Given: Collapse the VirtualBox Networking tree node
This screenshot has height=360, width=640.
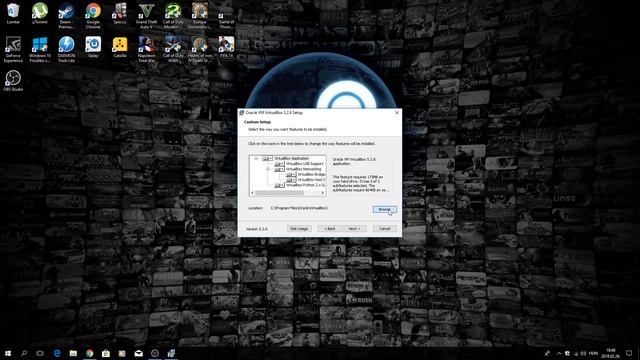Looking at the screenshot, I should coord(268,169).
